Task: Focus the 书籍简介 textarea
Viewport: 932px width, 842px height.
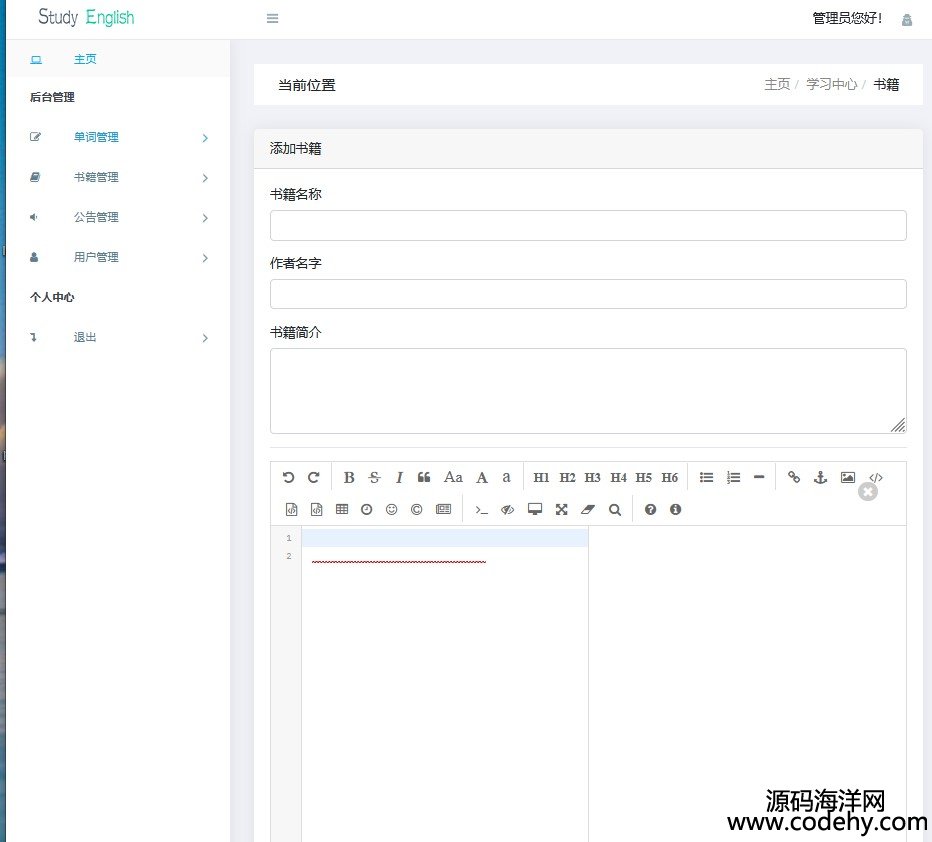Action: [588, 391]
